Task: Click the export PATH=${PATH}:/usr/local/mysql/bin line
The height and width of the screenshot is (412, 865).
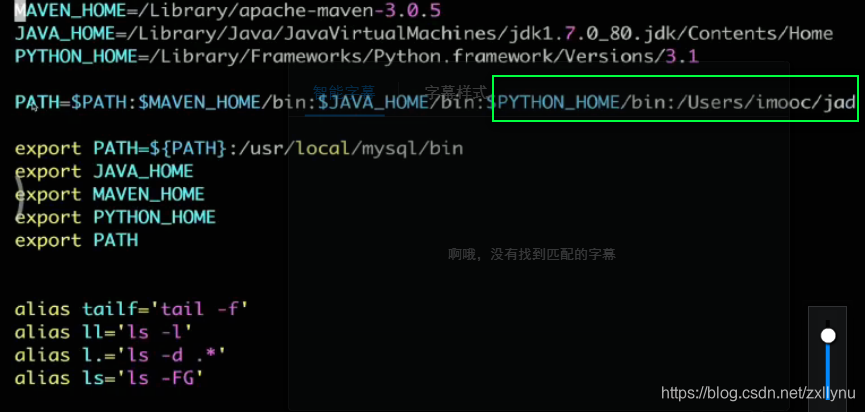Action: point(239,149)
